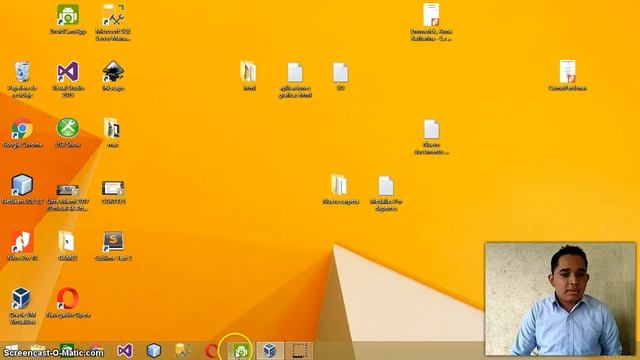Image resolution: width=640 pixels, height=360 pixels.
Task: Open the Nitro Pro desktop shortcut
Action: pos(22,246)
